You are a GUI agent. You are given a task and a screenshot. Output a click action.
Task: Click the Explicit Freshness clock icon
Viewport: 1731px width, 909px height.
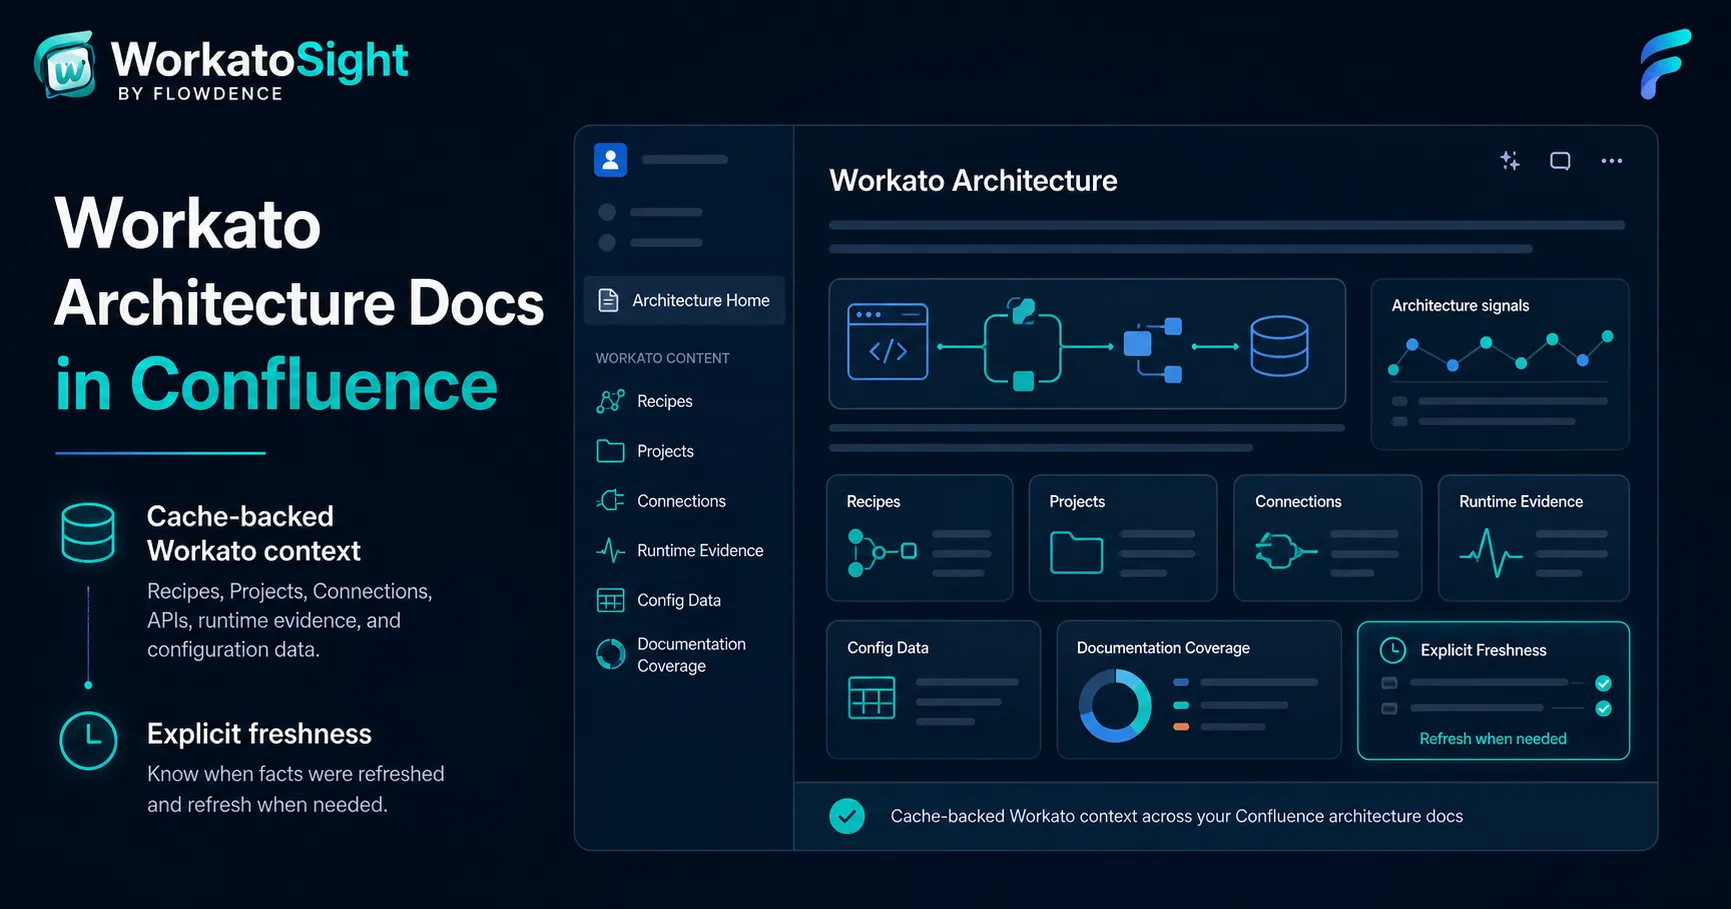tap(1393, 650)
